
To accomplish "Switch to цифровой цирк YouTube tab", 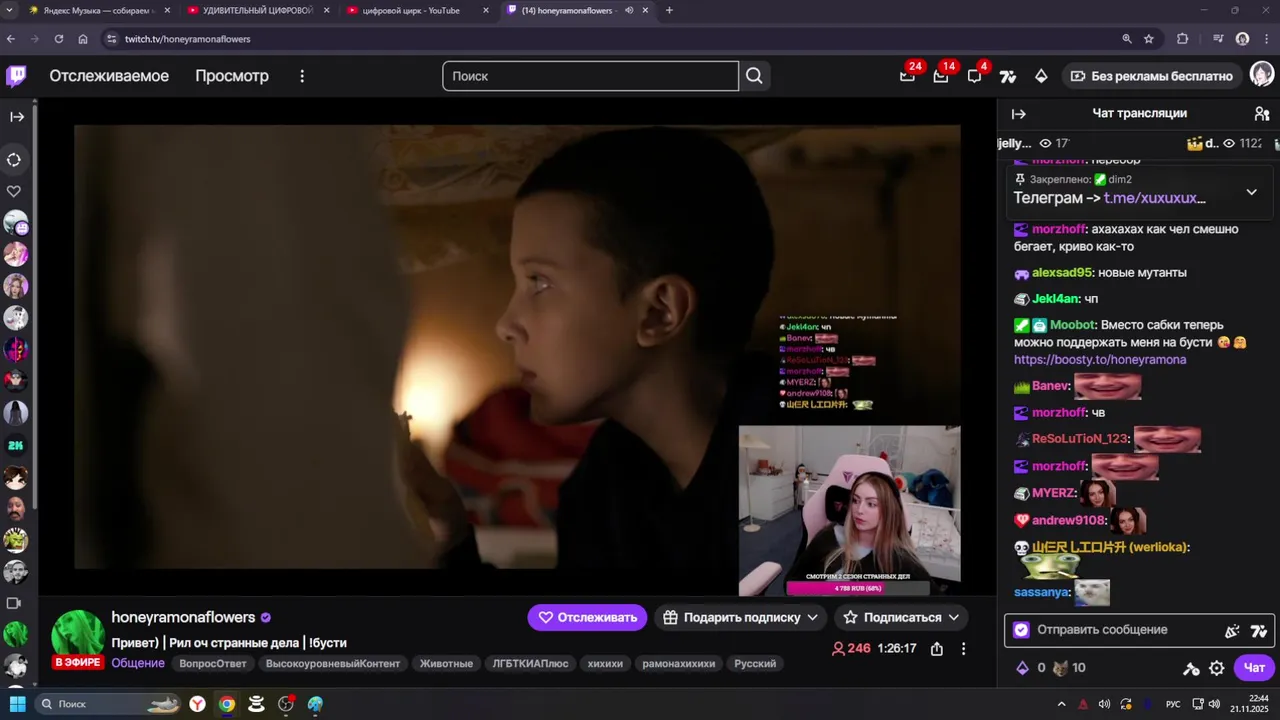I will (417, 10).
